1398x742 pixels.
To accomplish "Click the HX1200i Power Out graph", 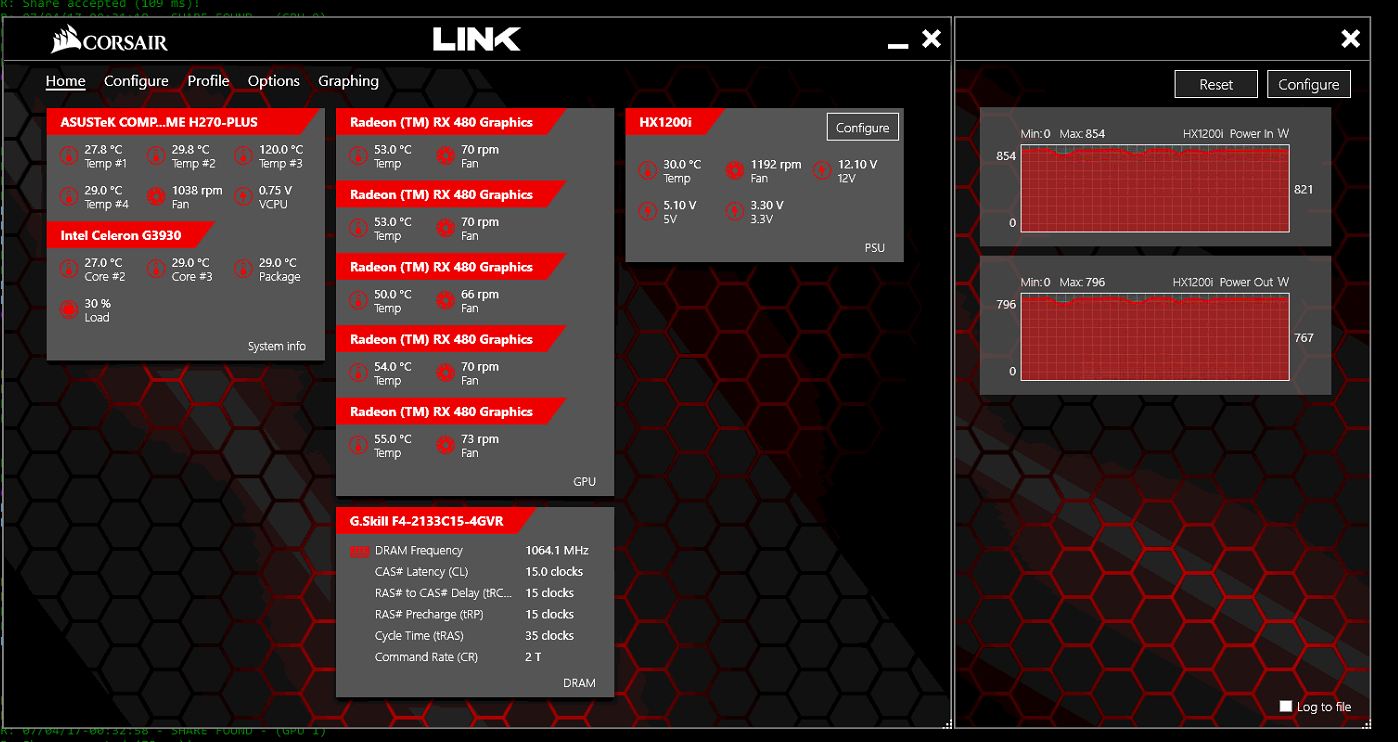I will tap(1155, 337).
